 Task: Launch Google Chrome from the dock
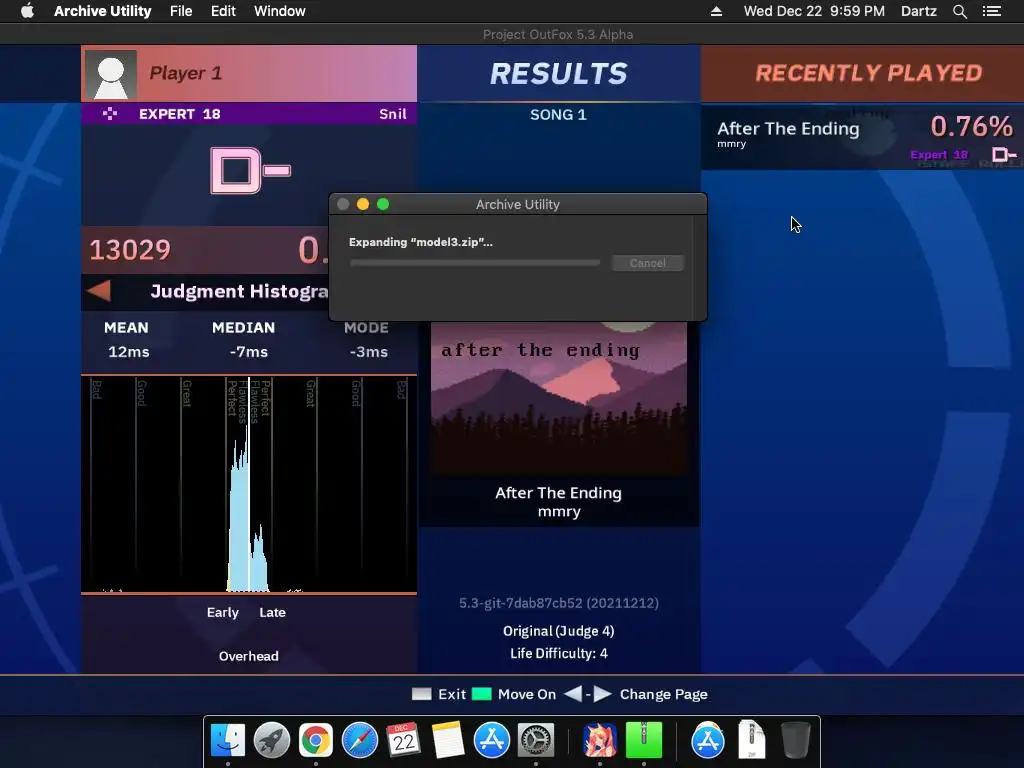click(315, 740)
